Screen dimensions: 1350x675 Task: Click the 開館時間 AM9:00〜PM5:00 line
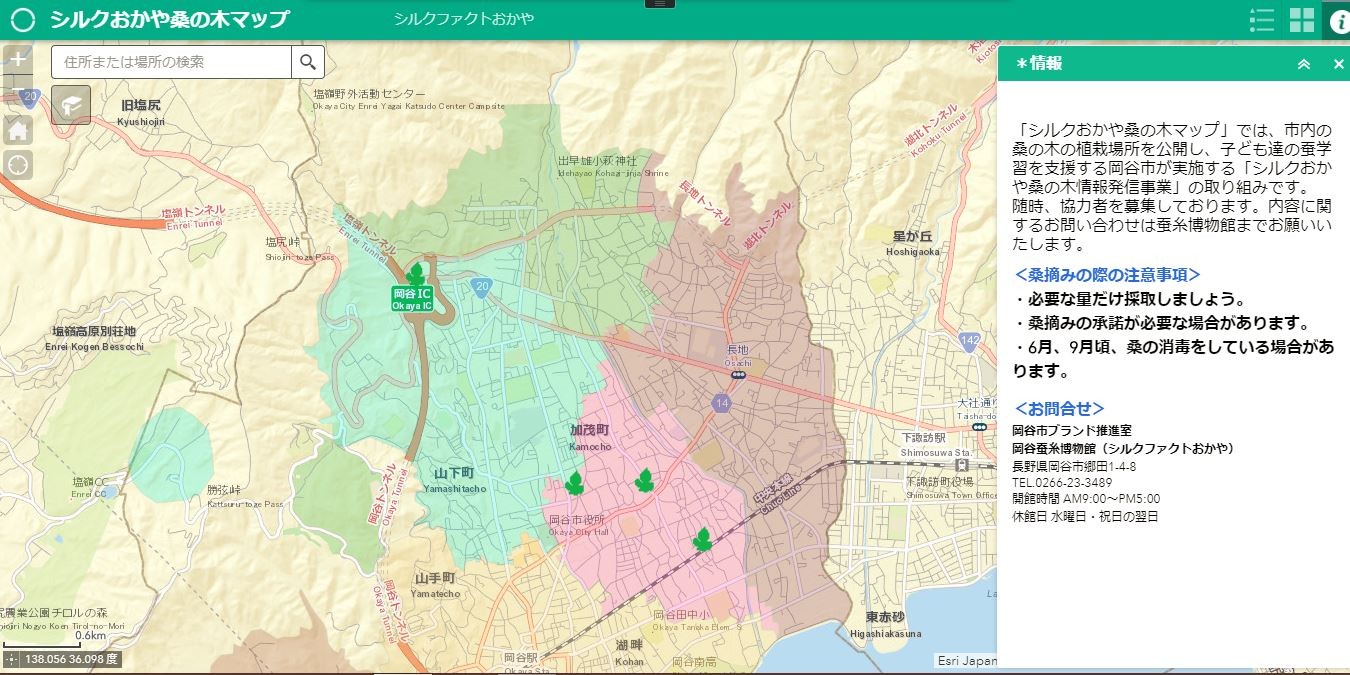[x=1086, y=499]
